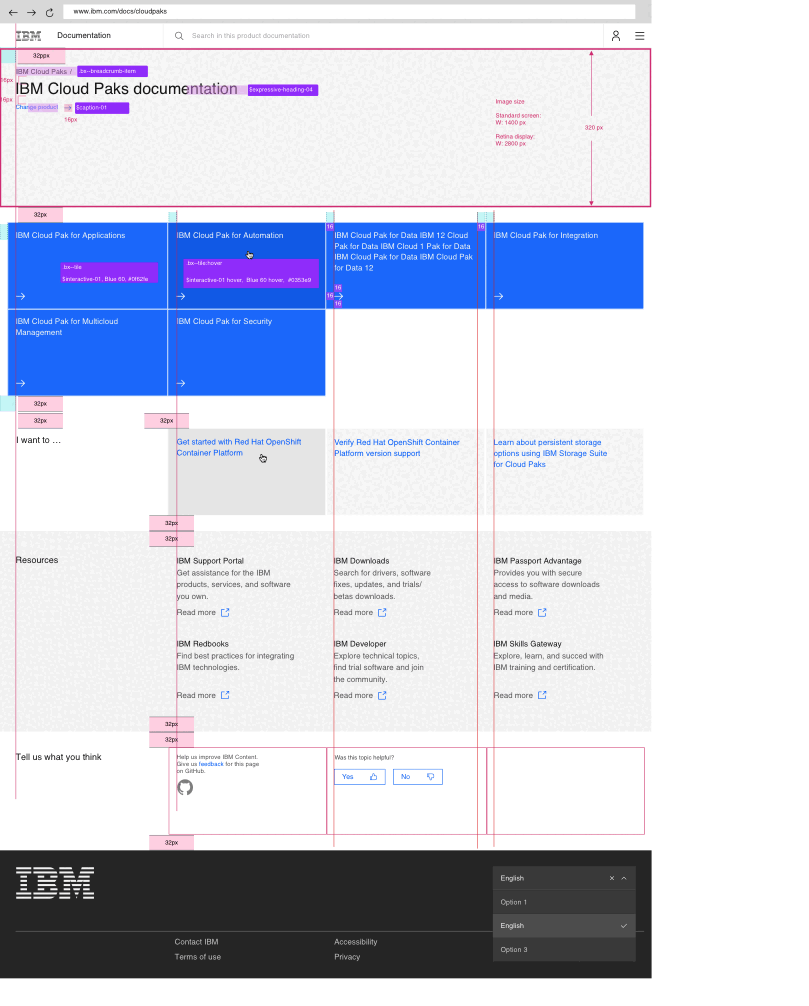Viewport: 809px width, 1006px height.
Task: Click the IBM Cloud Paks breadcrumb link
Action: (41, 72)
